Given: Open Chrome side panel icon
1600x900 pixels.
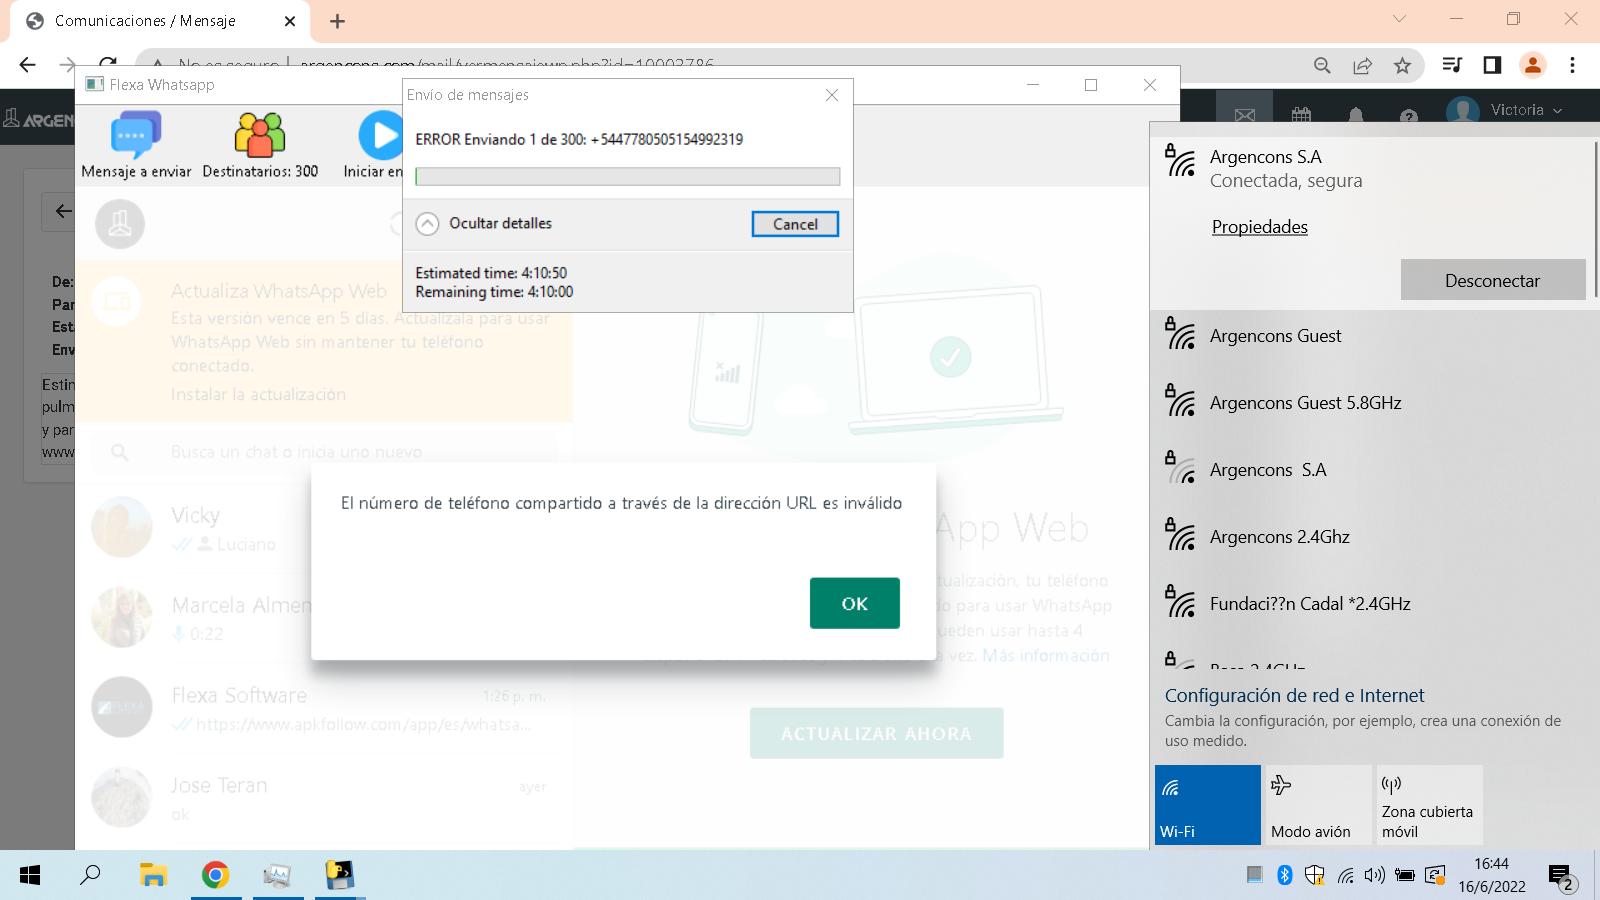Looking at the screenshot, I should [x=1492, y=65].
